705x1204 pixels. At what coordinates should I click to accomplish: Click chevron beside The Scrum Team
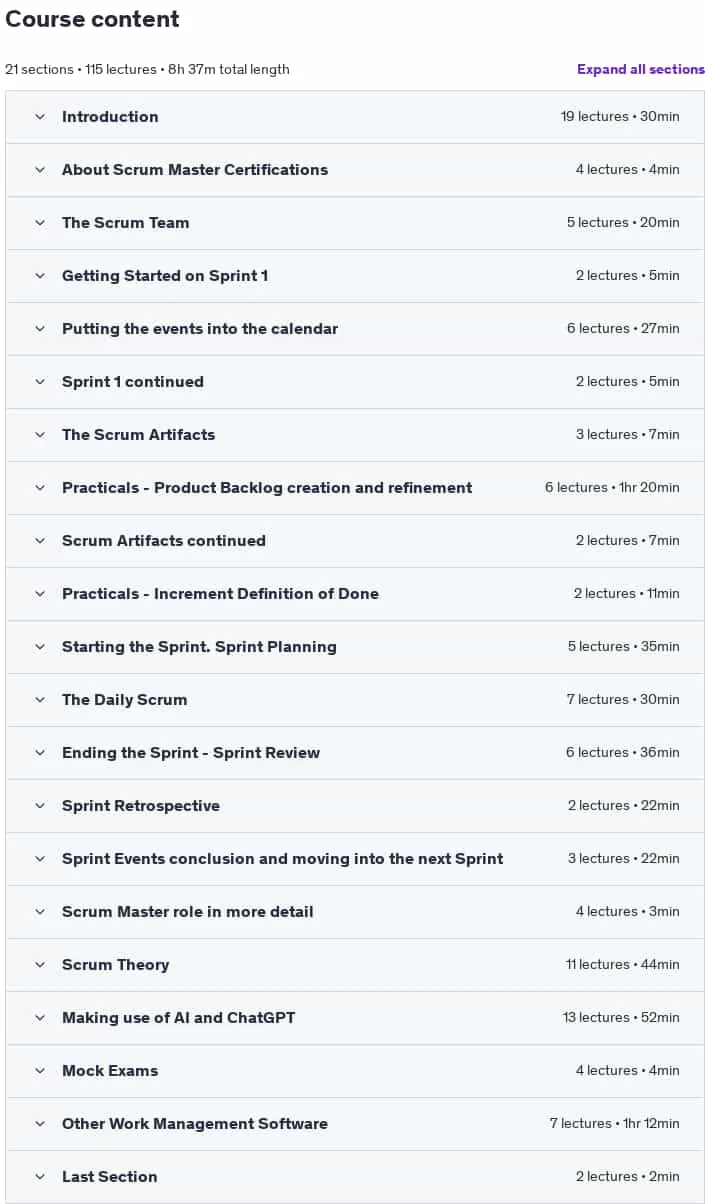pyautogui.click(x=40, y=222)
